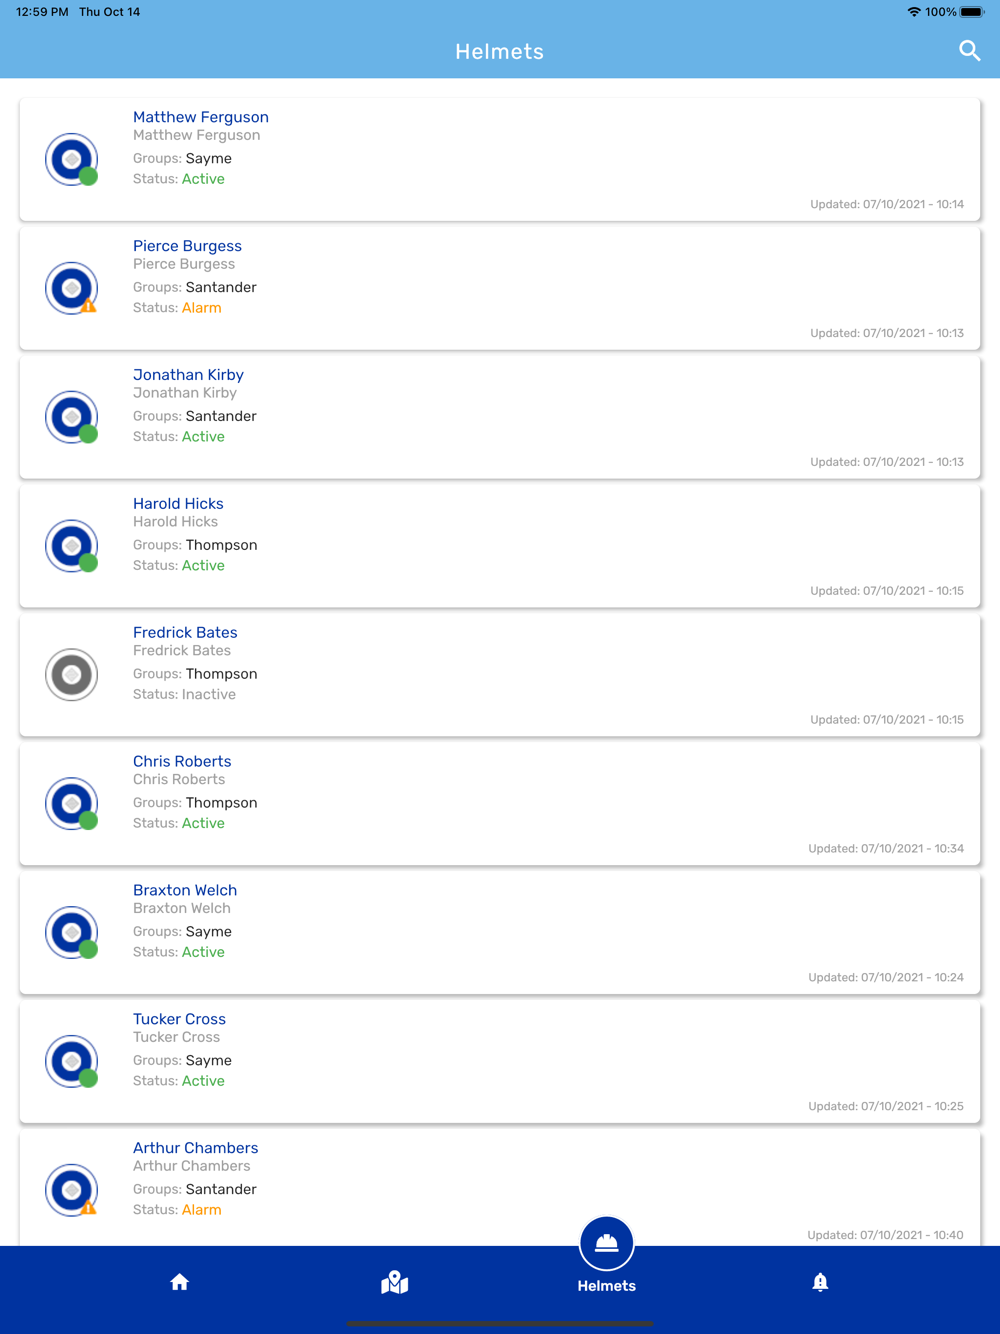Open Pierce Burgess name link
Image resolution: width=1000 pixels, height=1334 pixels.
point(187,246)
